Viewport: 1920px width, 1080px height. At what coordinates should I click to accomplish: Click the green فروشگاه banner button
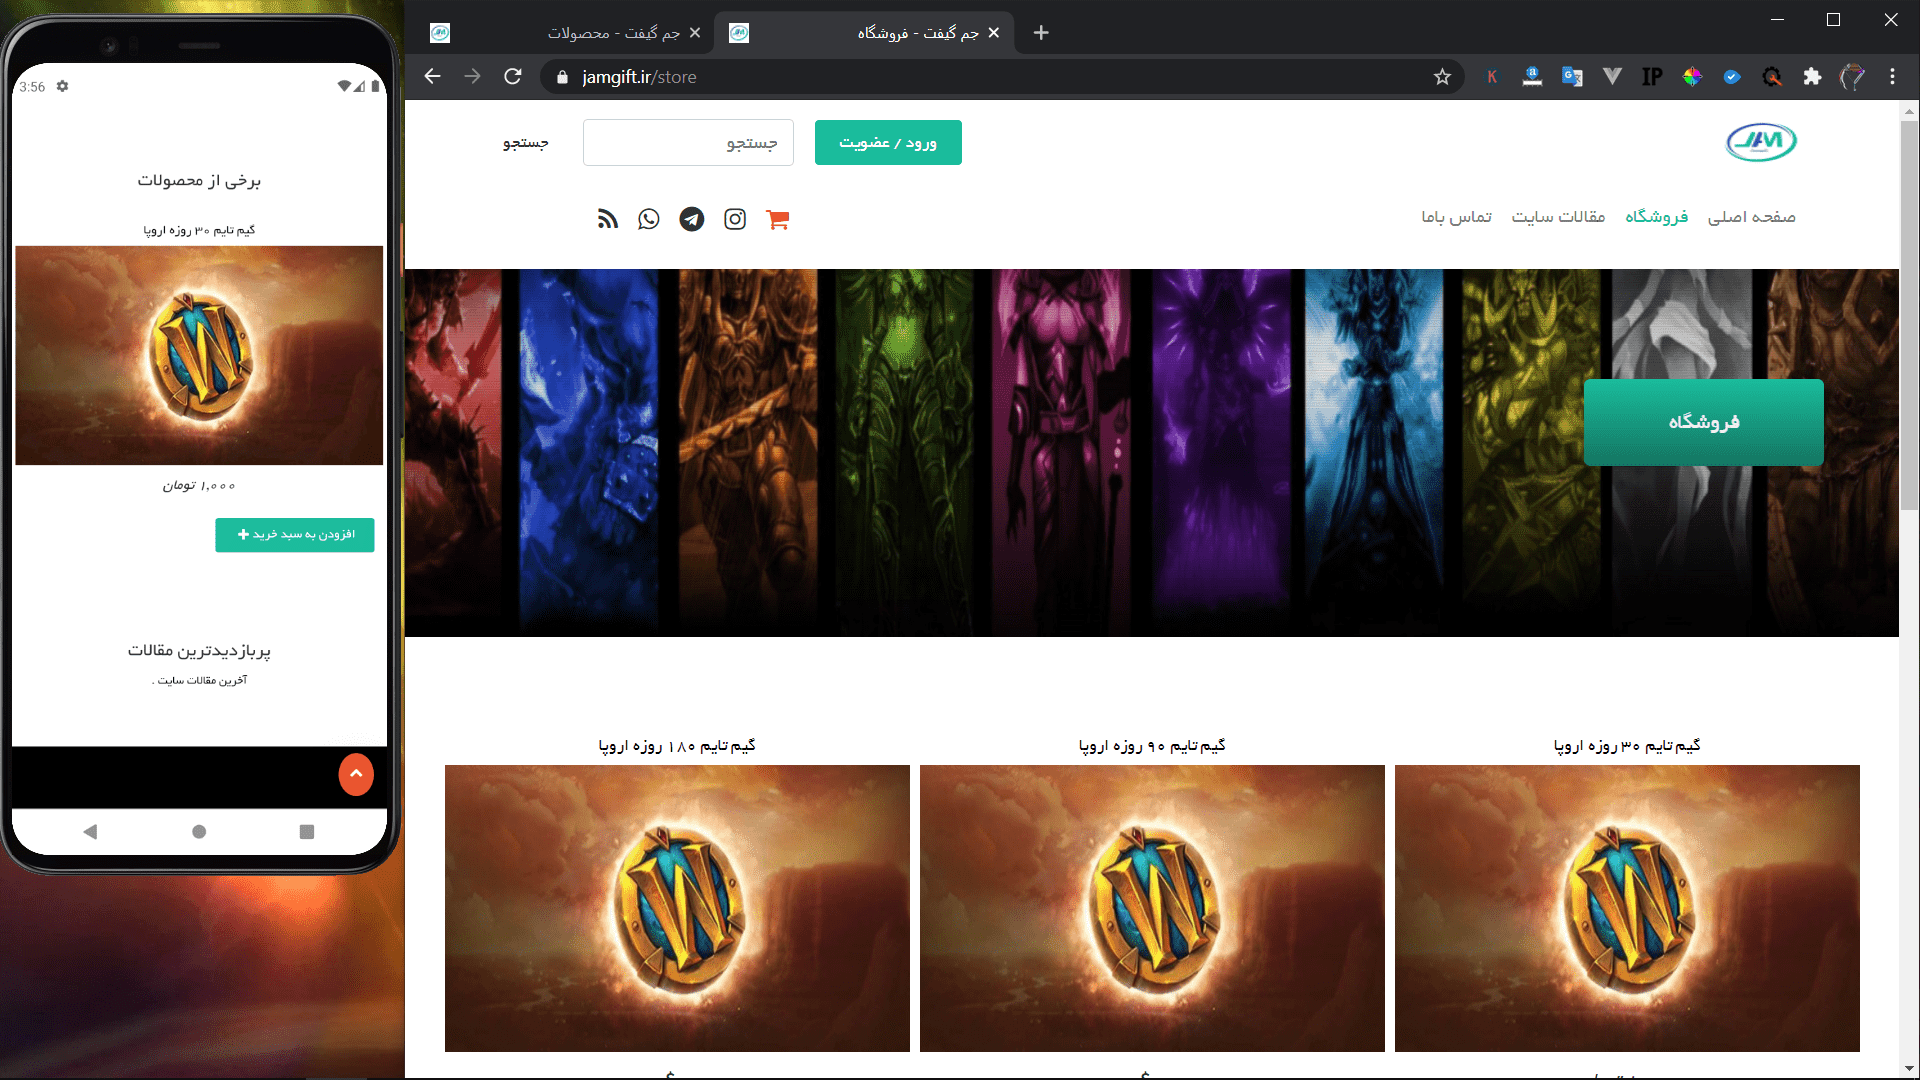[1703, 422]
